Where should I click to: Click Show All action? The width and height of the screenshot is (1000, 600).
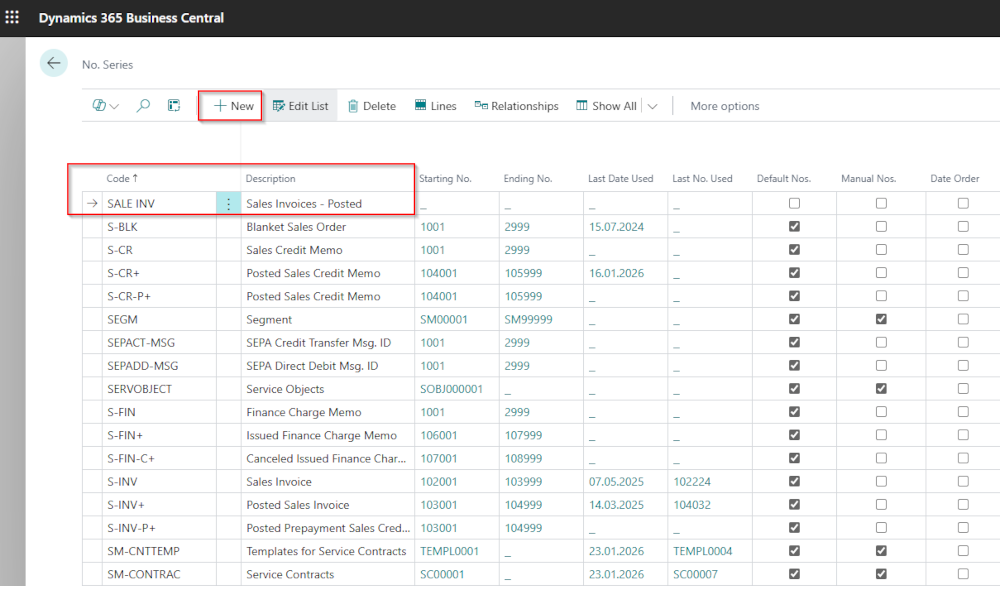tap(607, 106)
